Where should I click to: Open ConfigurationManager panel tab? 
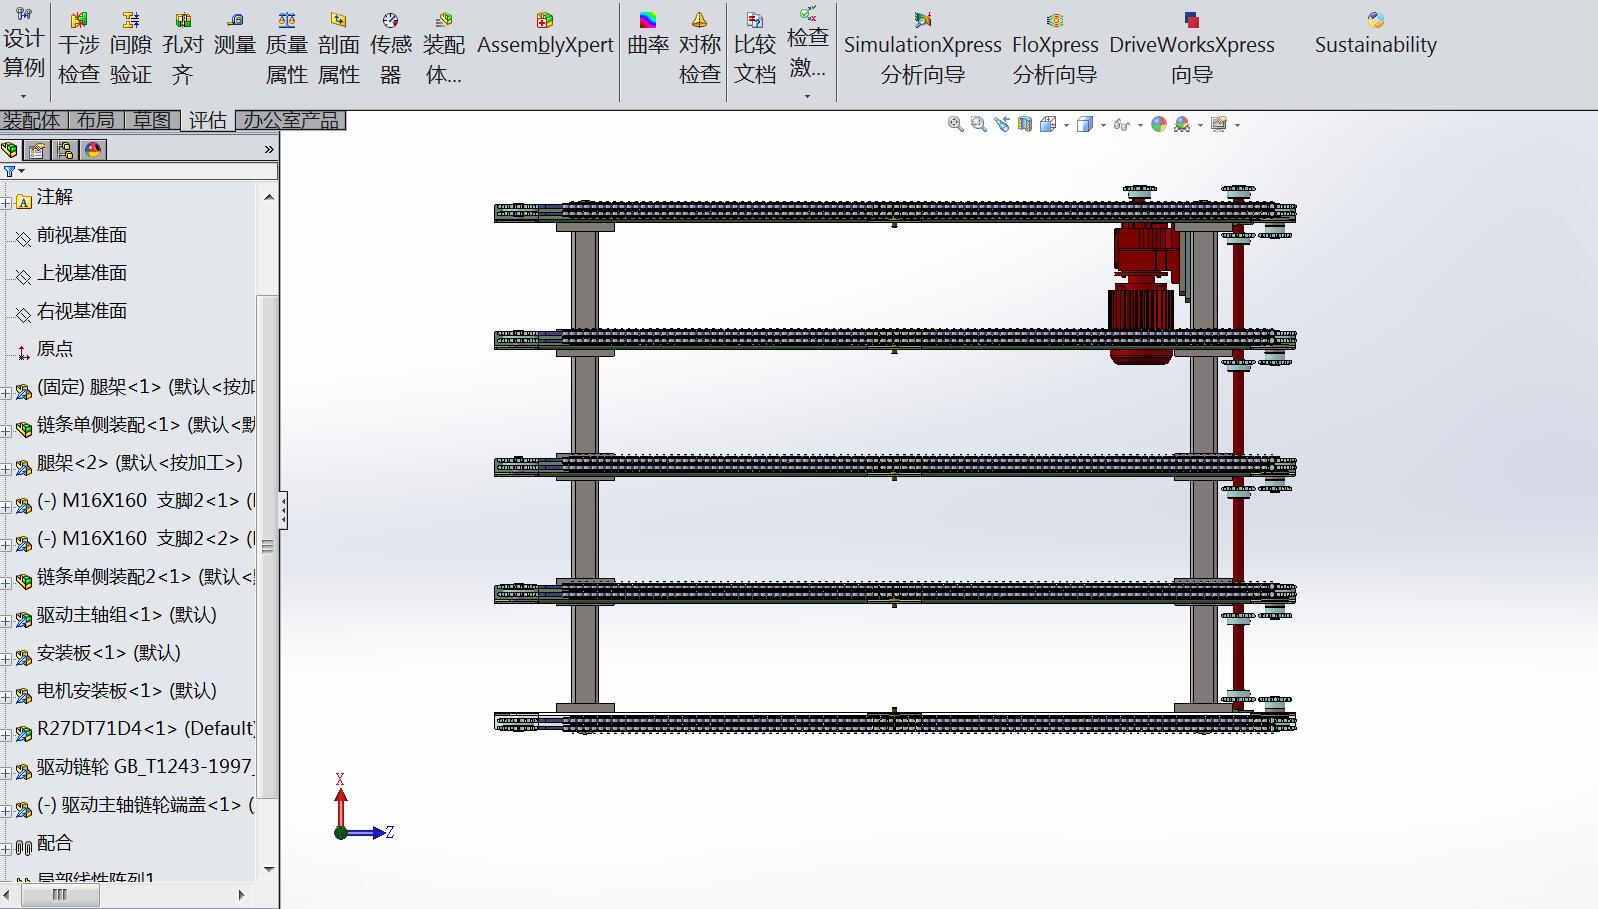pyautogui.click(x=66, y=150)
